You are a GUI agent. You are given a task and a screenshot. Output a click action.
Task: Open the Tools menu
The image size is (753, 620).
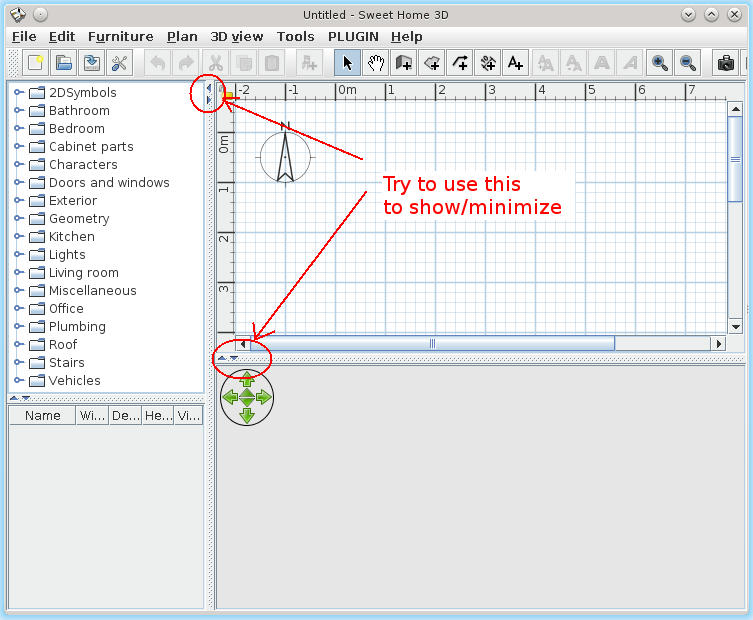[x=295, y=36]
